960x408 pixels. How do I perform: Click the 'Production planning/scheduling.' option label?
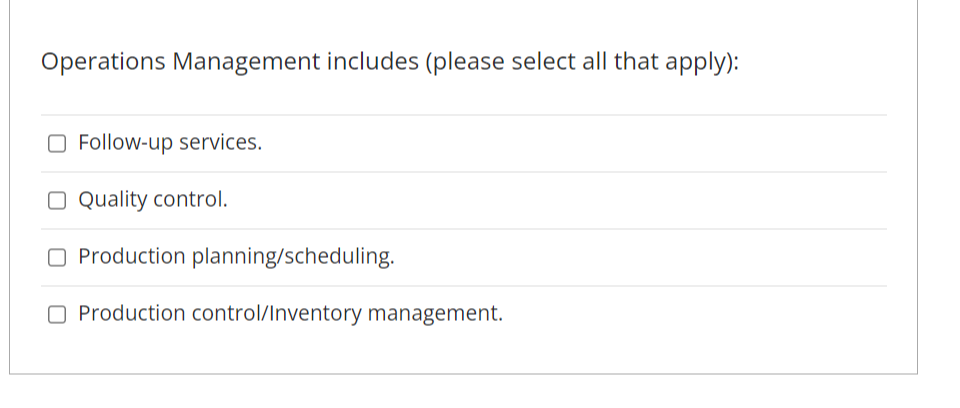point(236,257)
